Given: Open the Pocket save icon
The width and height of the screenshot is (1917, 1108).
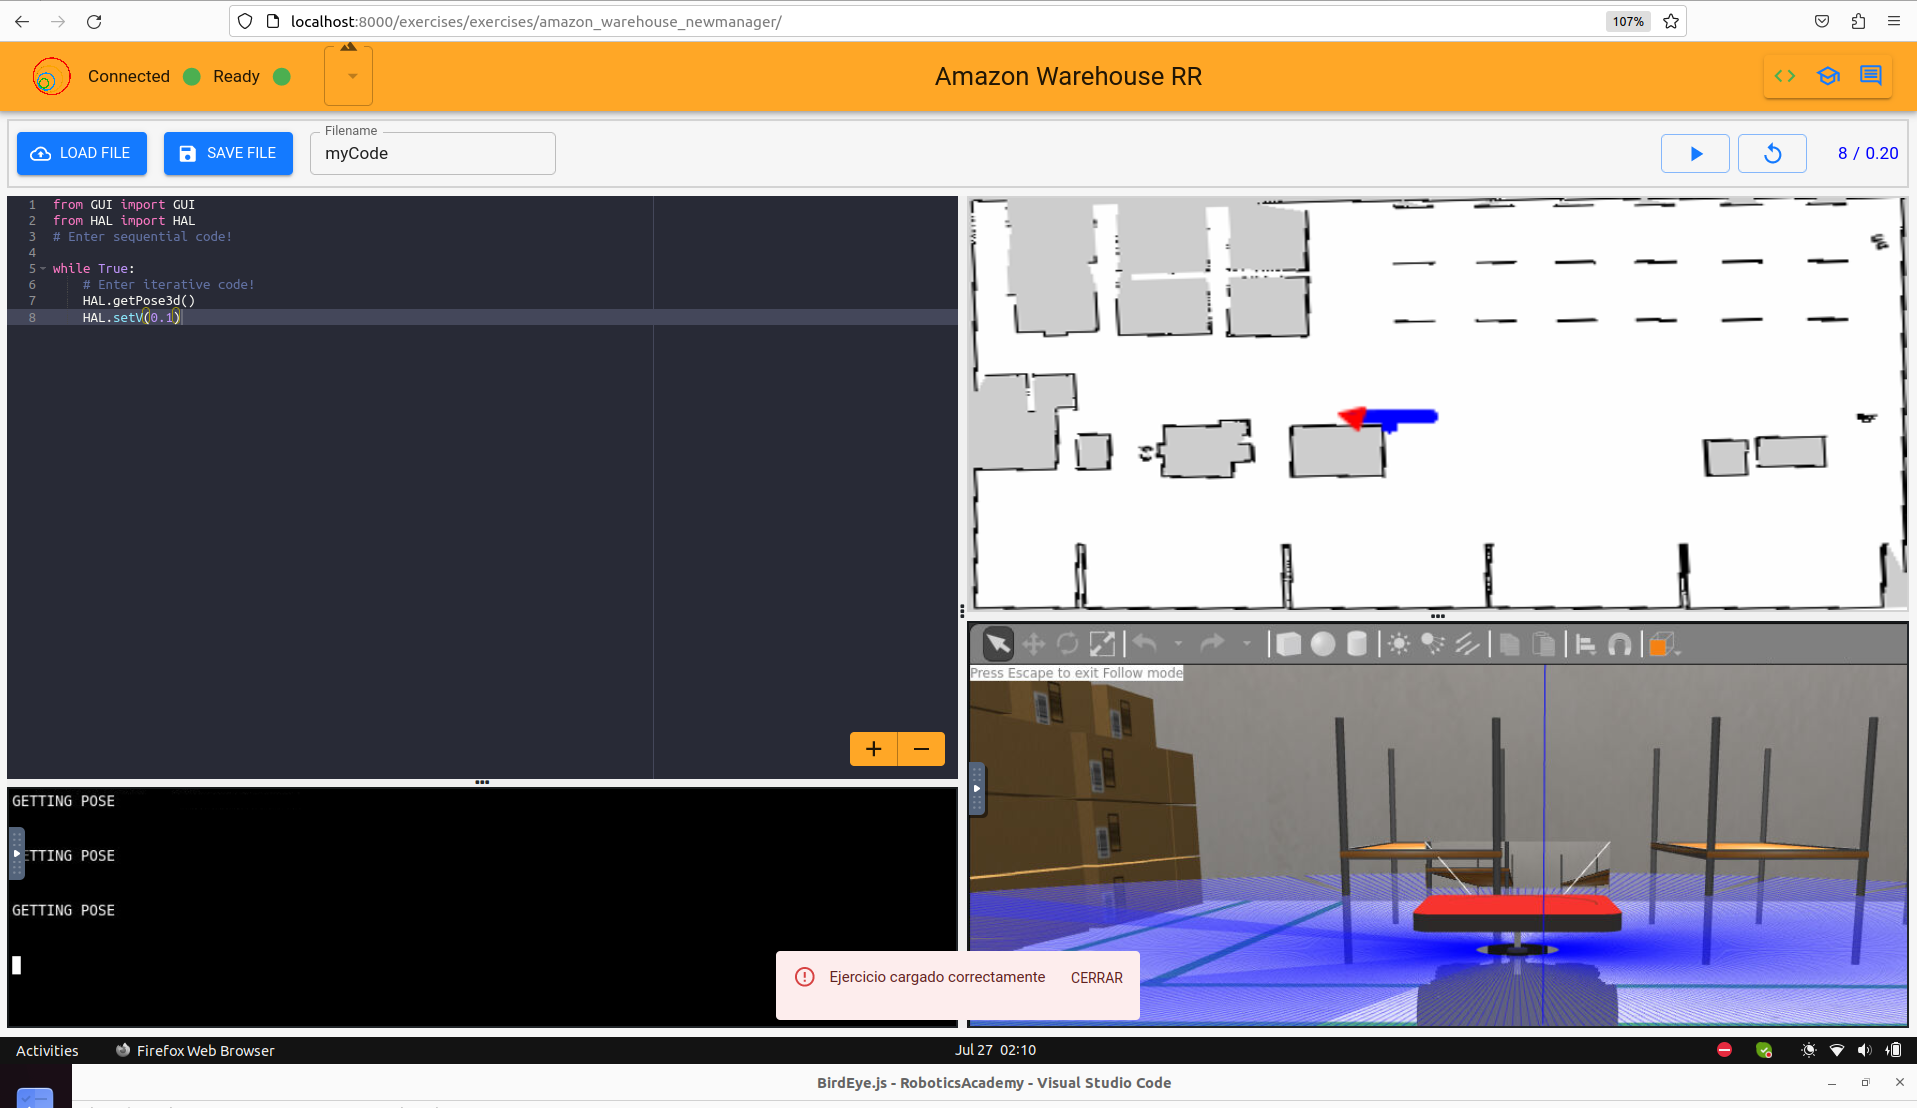Looking at the screenshot, I should (1822, 21).
